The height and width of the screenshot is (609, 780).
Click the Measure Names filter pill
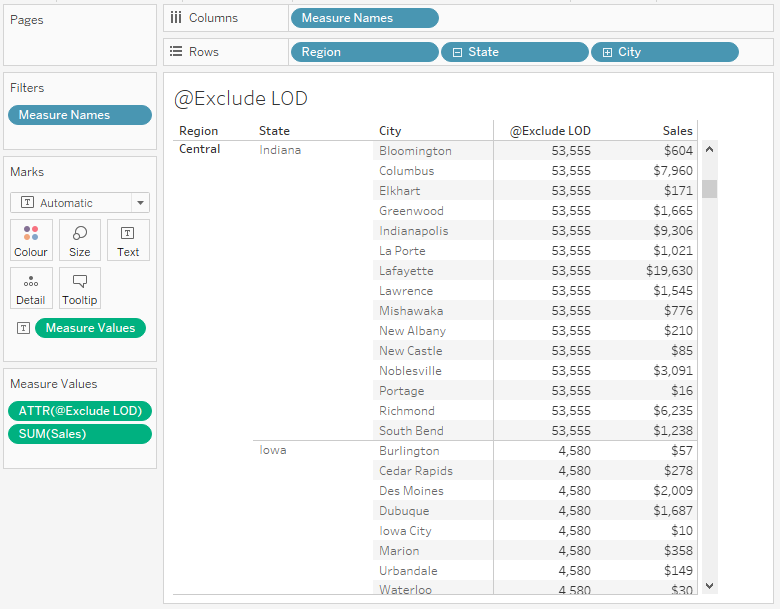coord(80,115)
